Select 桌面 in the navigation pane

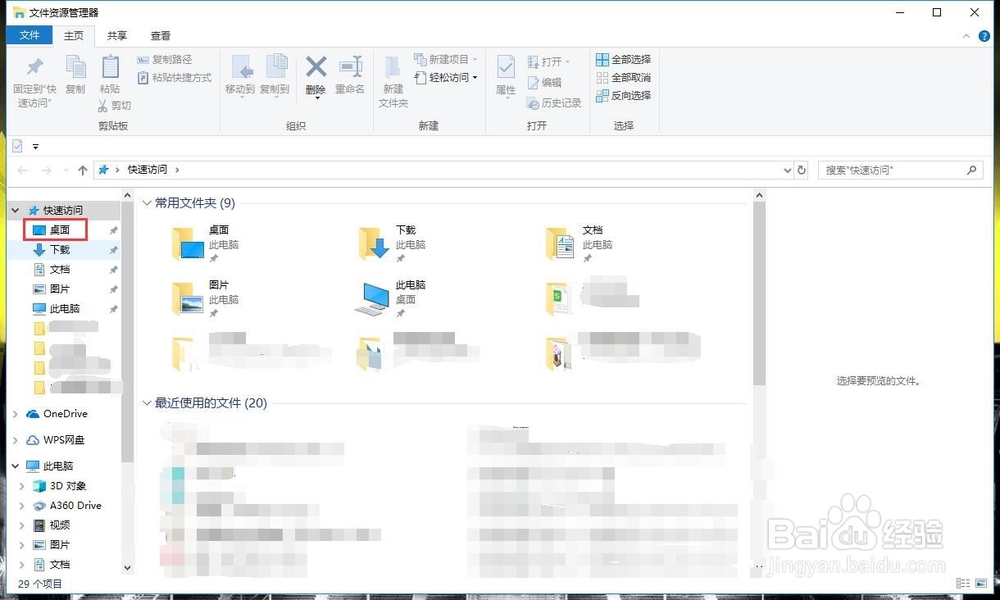59,230
